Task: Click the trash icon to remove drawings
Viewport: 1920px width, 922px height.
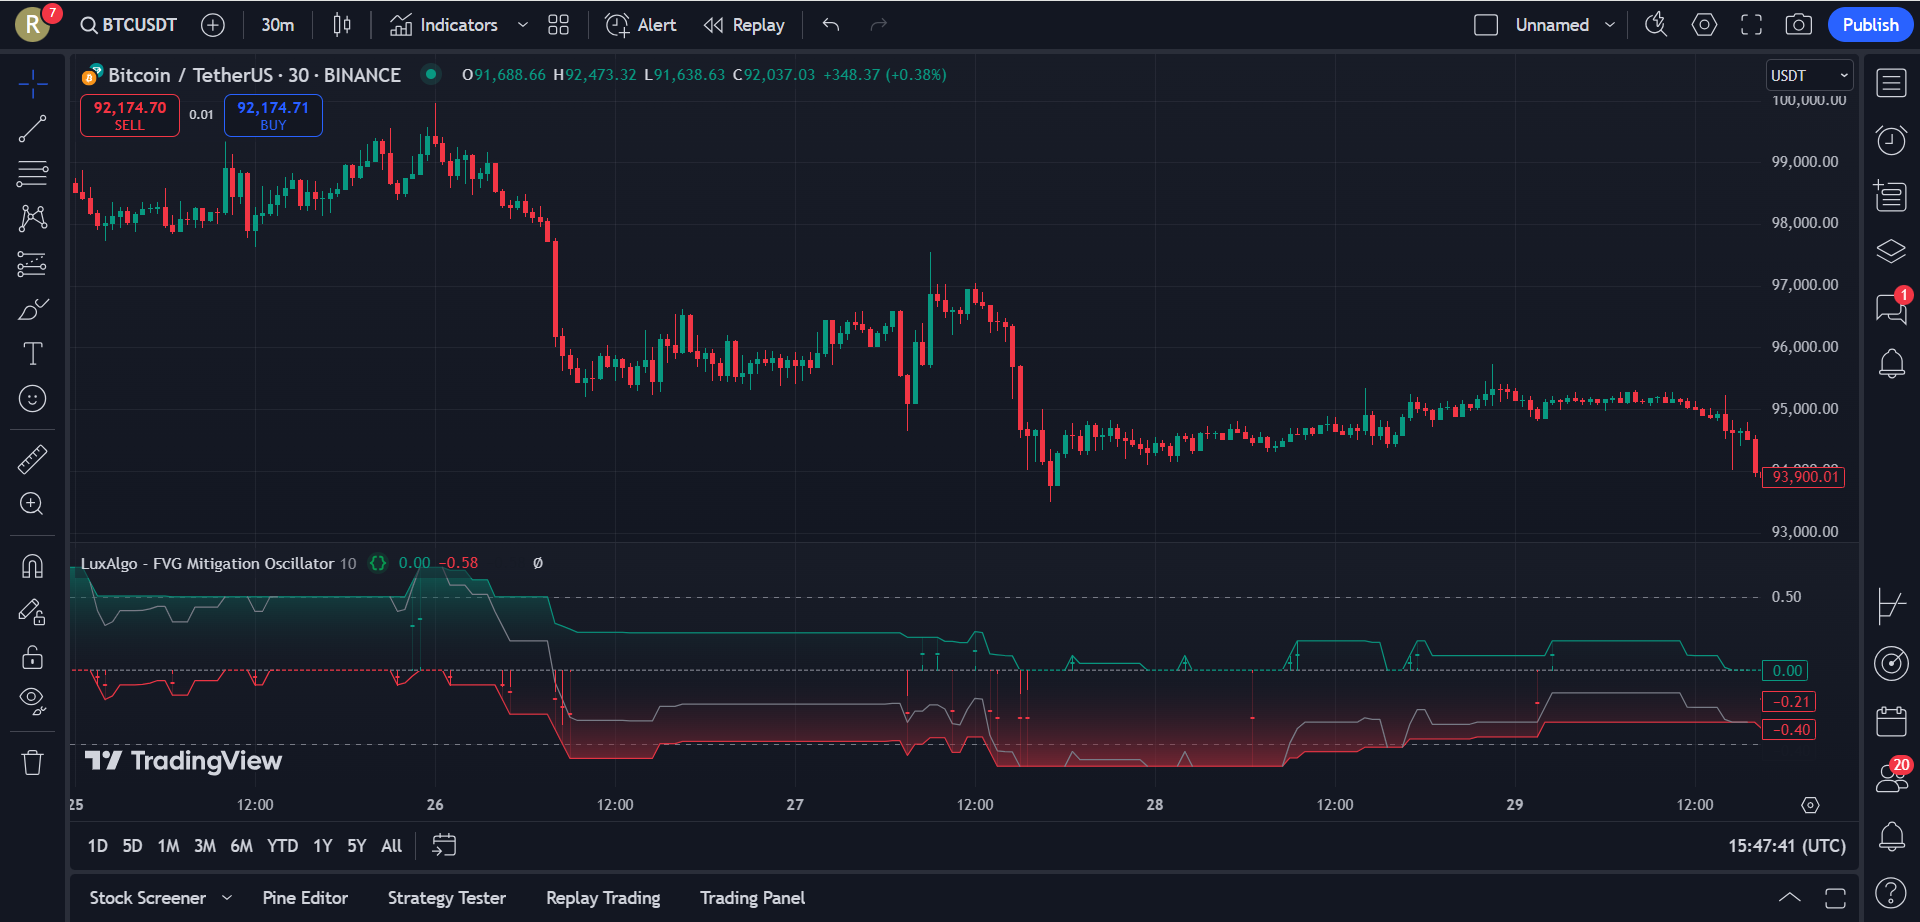Action: click(32, 763)
